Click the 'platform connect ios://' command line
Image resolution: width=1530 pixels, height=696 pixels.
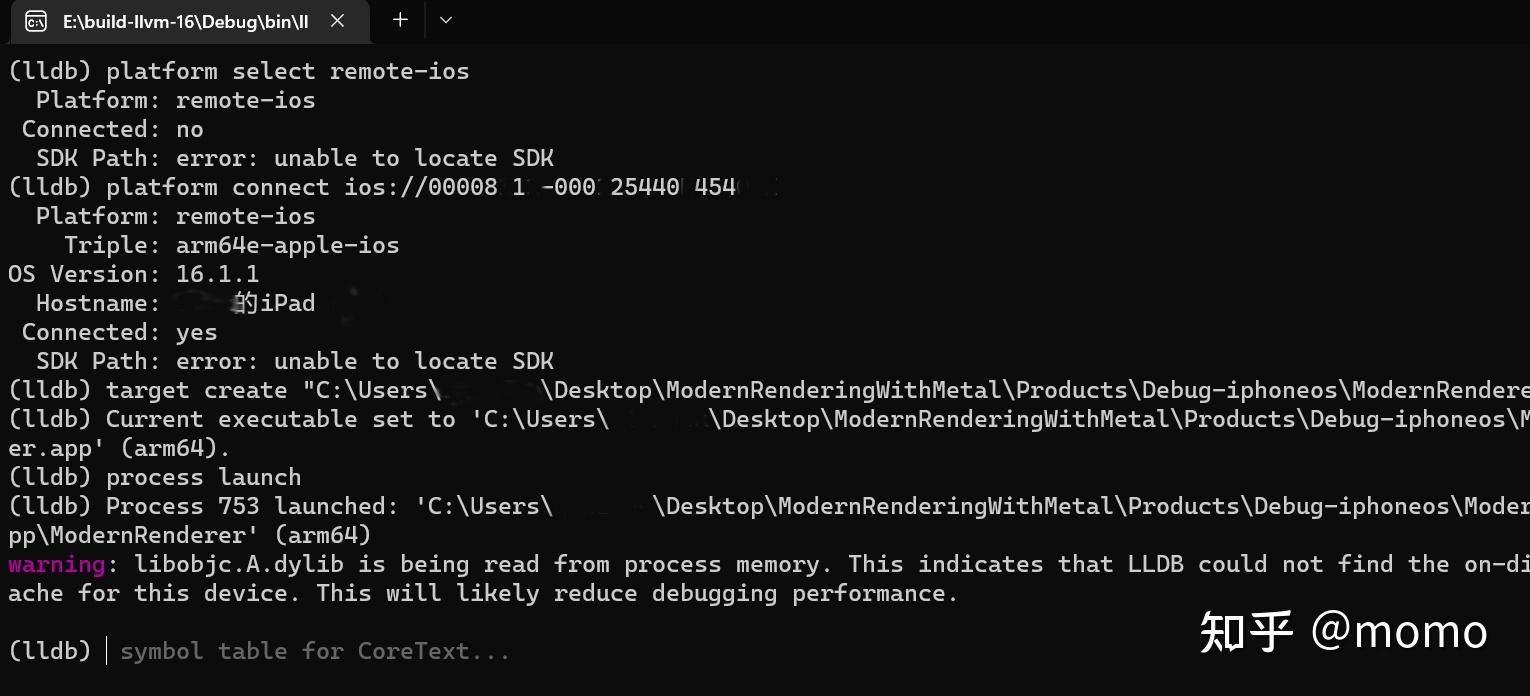click(420, 187)
